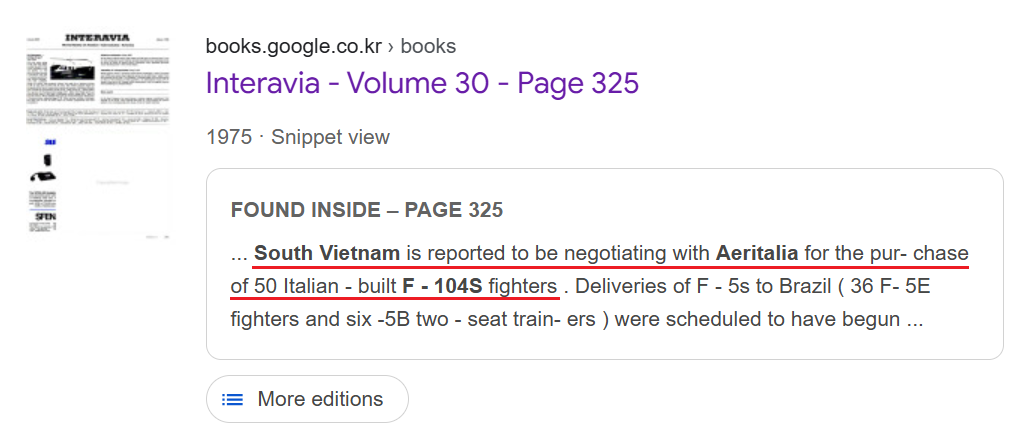Screen dimensions: 1029x436
Task: Open the Interavia Volume 30 title link
Action: [x=421, y=83]
